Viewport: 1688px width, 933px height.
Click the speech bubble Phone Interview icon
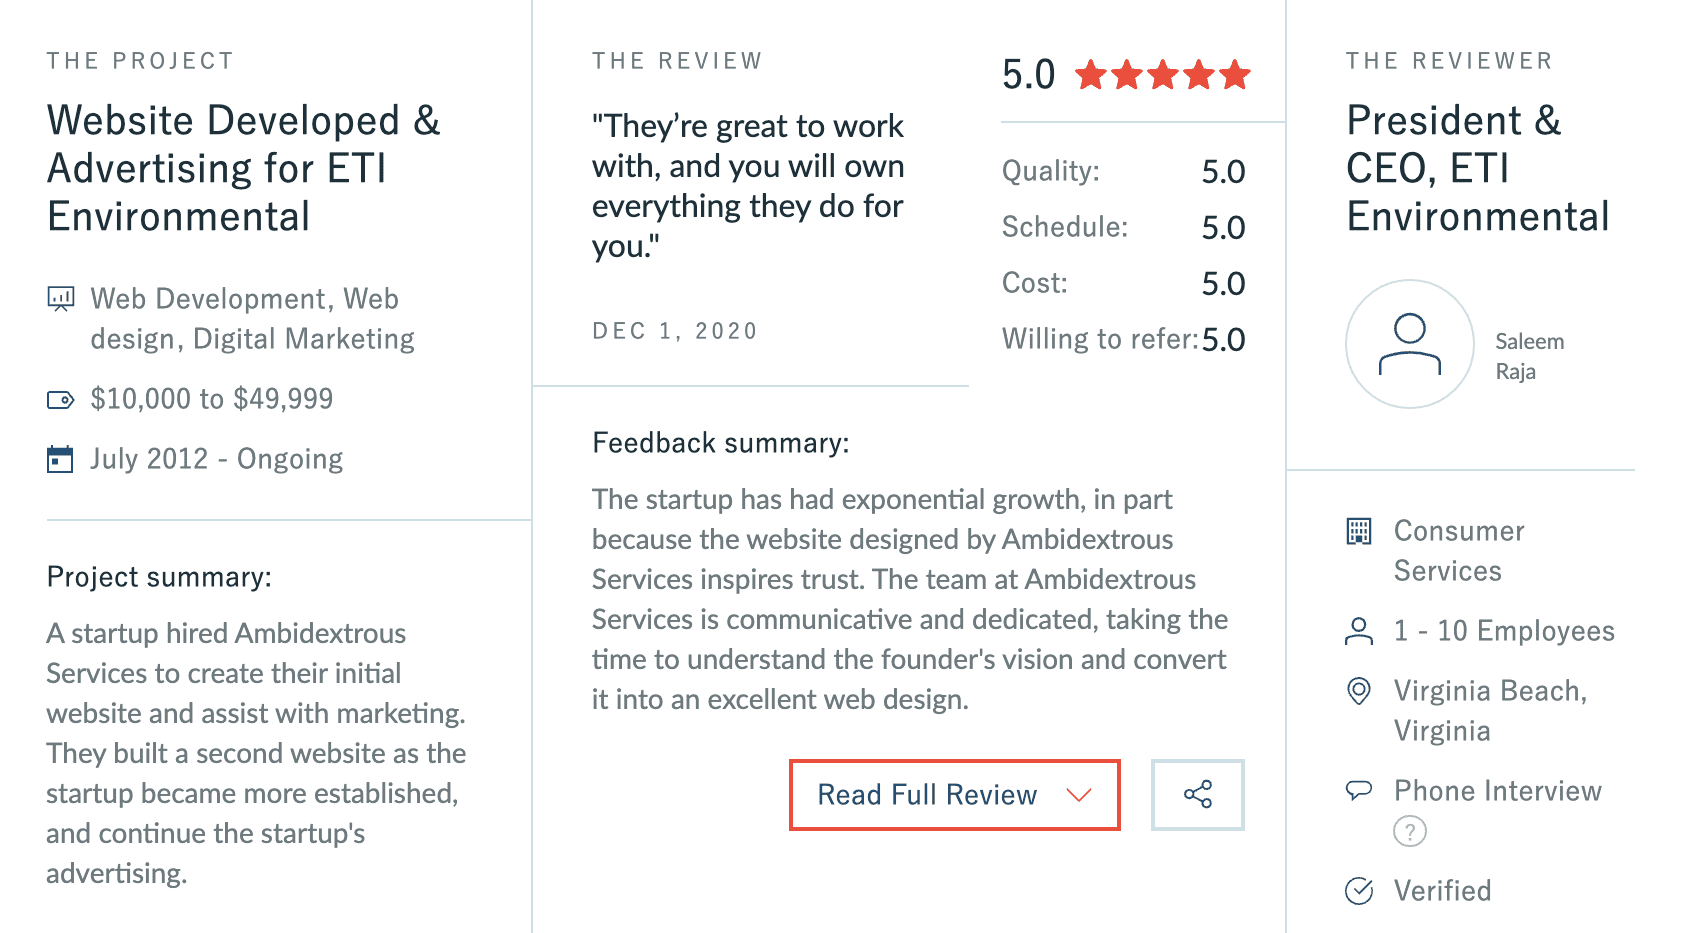click(1359, 790)
